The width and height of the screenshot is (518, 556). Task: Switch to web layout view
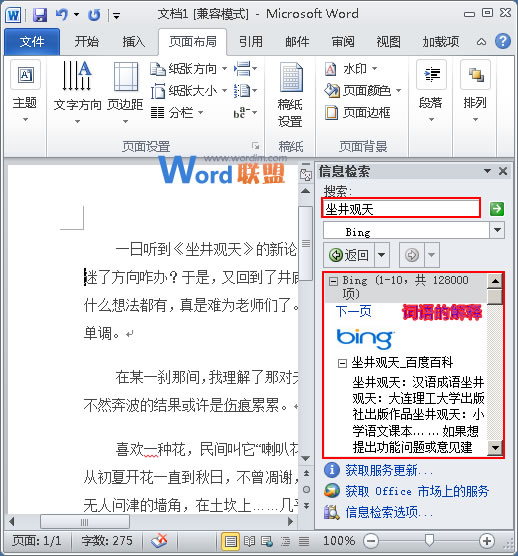pyautogui.click(x=267, y=541)
